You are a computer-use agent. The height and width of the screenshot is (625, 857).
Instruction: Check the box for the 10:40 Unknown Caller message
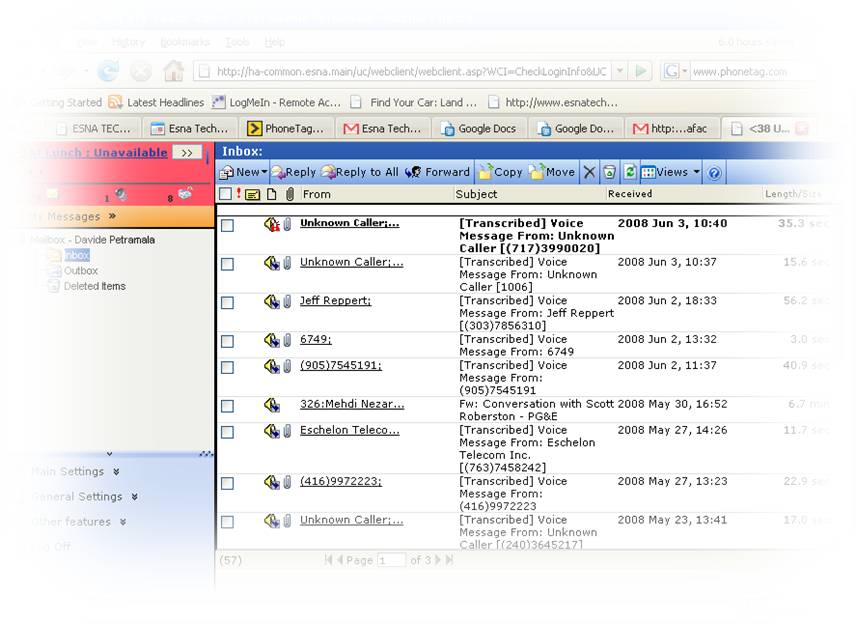[x=227, y=226]
